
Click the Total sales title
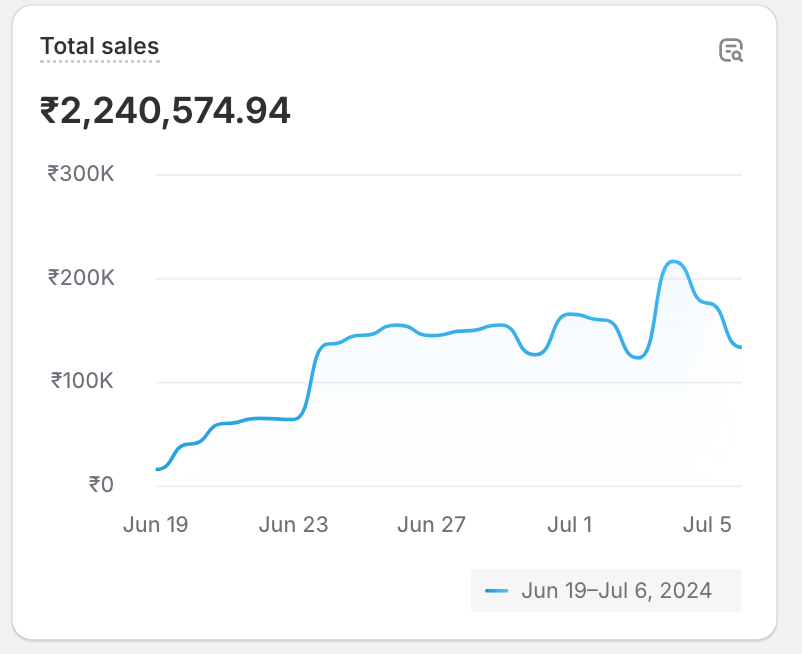coord(99,46)
